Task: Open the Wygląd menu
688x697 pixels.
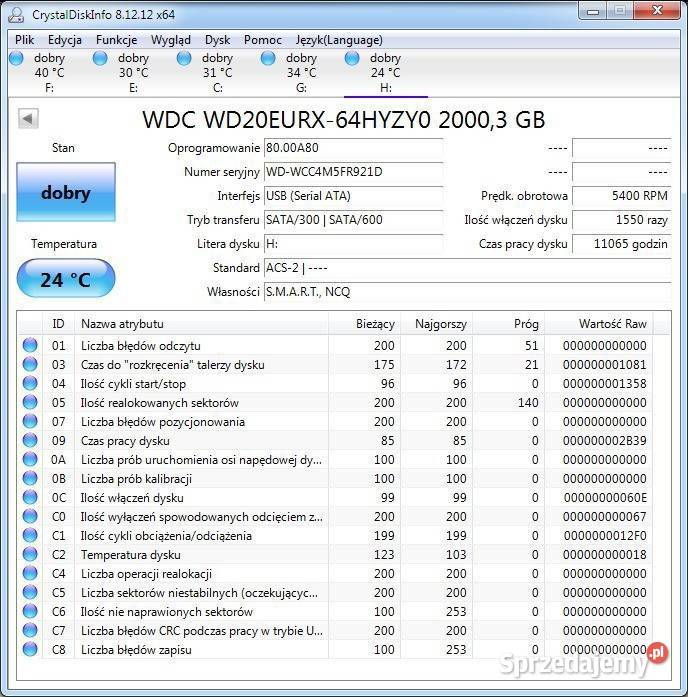Action: [x=171, y=40]
